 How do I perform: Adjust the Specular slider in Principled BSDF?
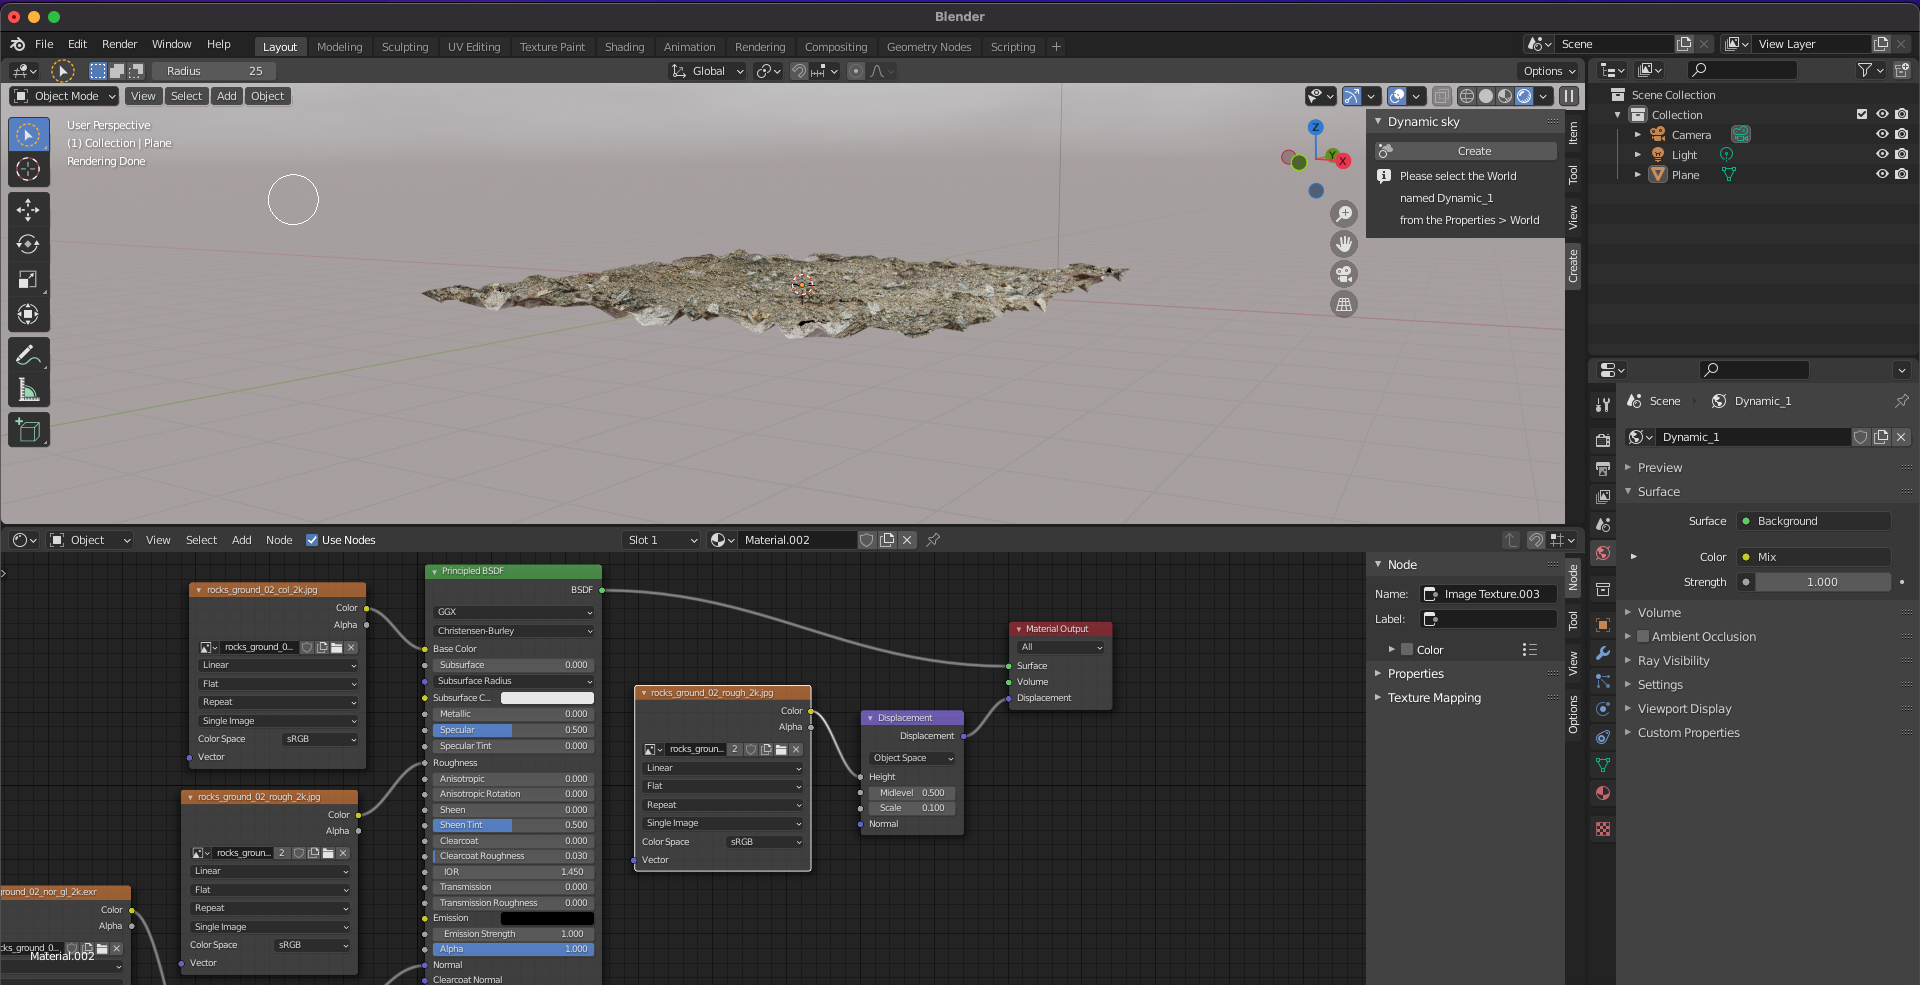click(512, 730)
